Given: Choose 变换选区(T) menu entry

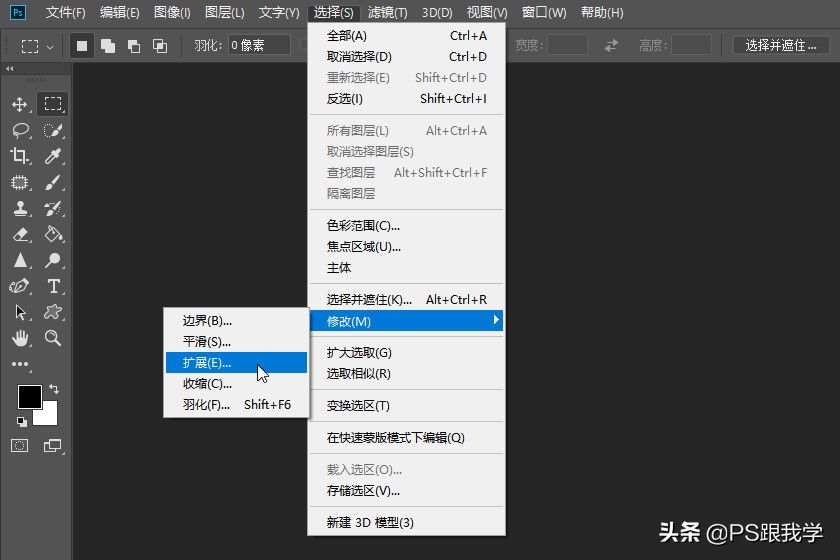Looking at the screenshot, I should point(407,406).
